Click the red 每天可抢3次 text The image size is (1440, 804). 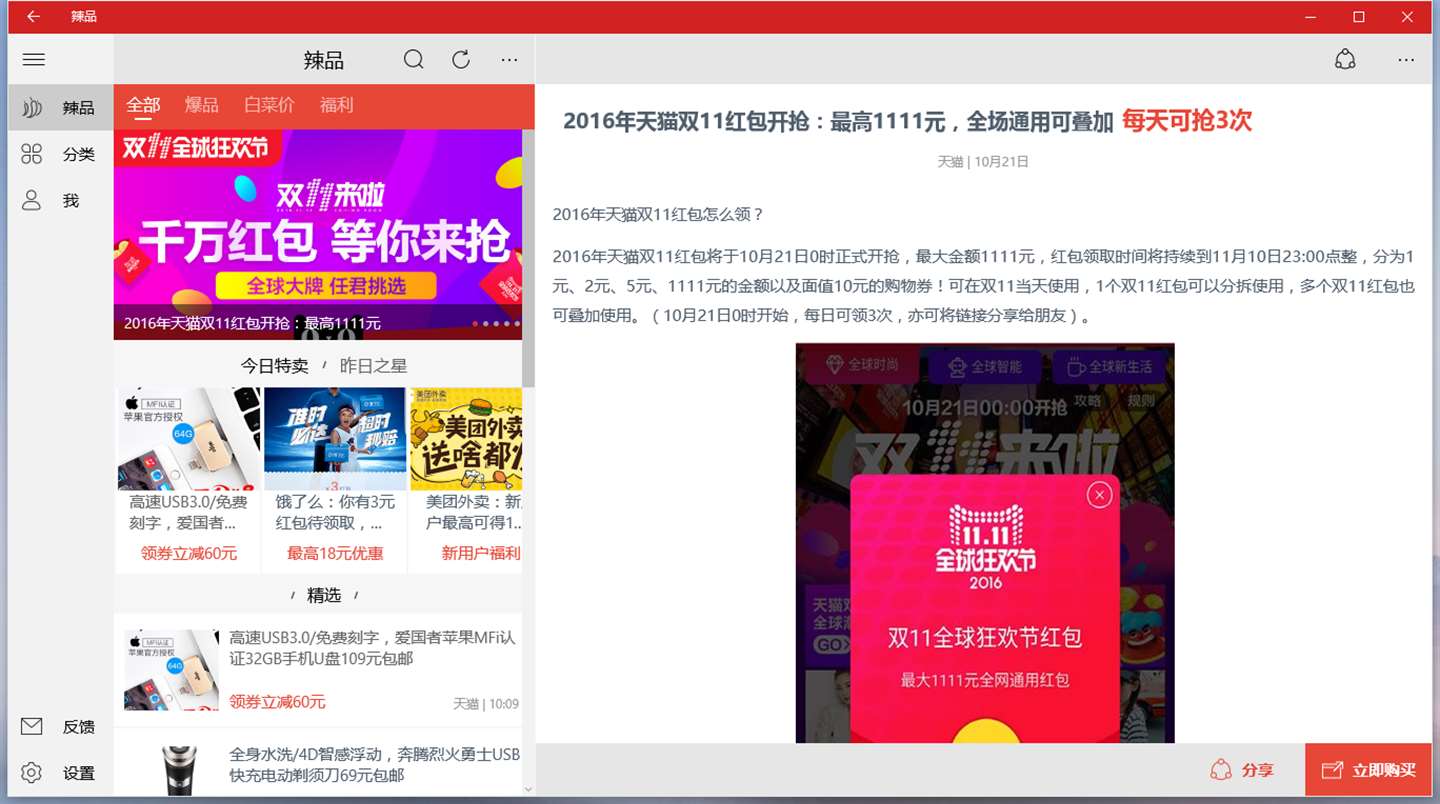1186,121
